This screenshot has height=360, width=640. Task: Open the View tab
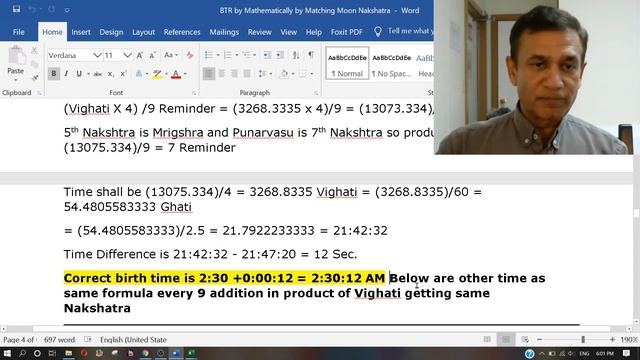289,32
